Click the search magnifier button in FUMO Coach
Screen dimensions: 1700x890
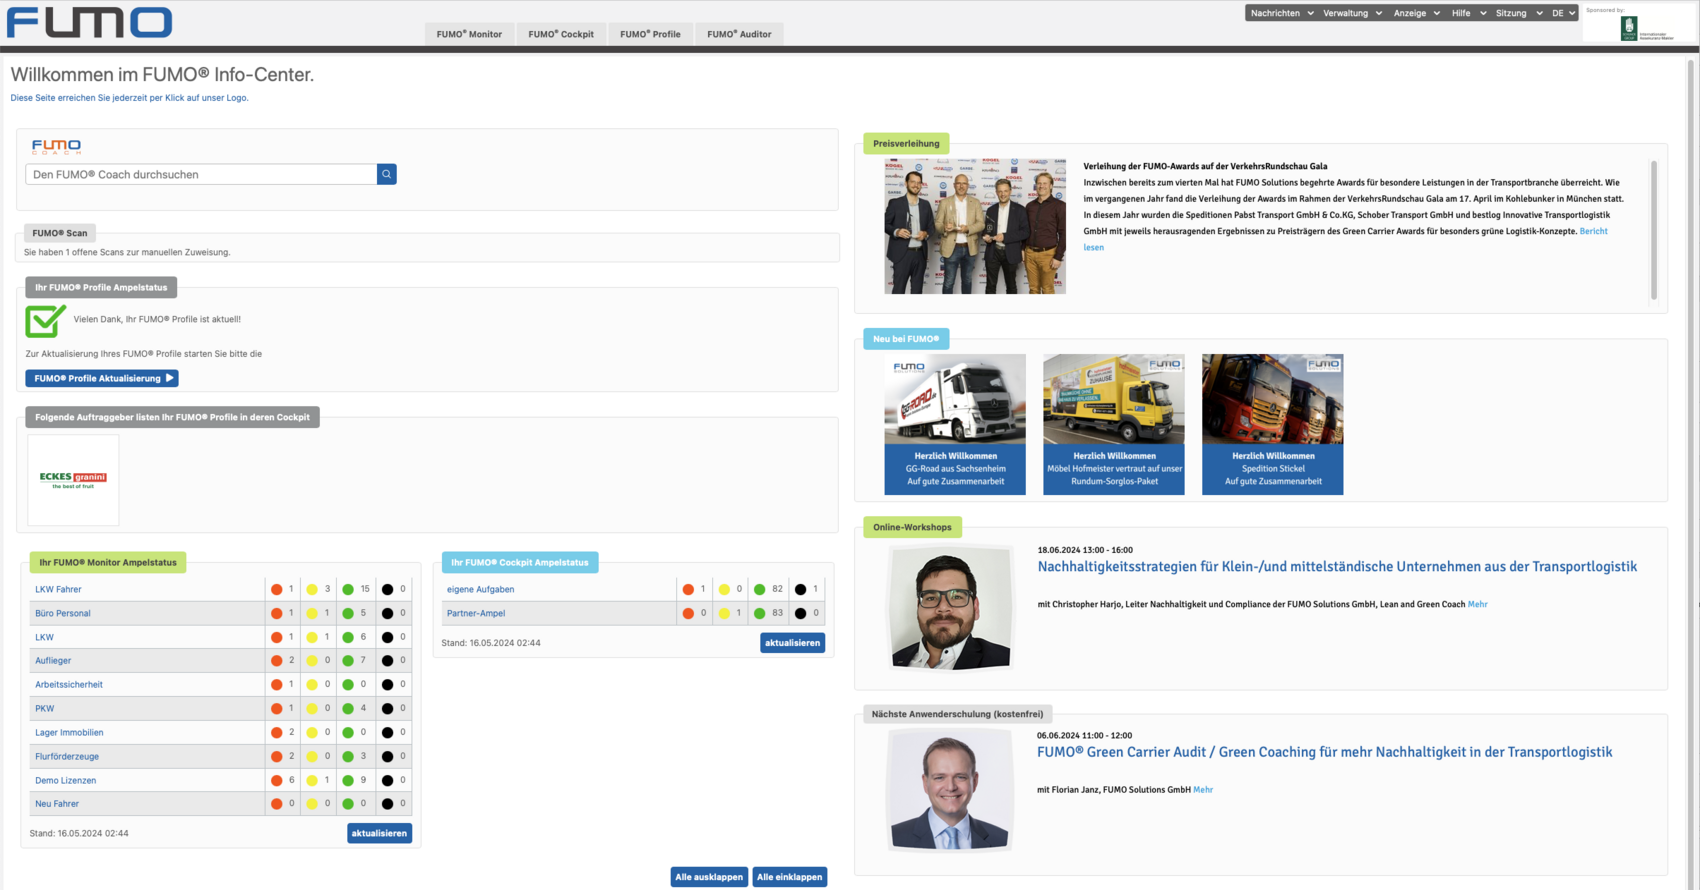click(387, 174)
